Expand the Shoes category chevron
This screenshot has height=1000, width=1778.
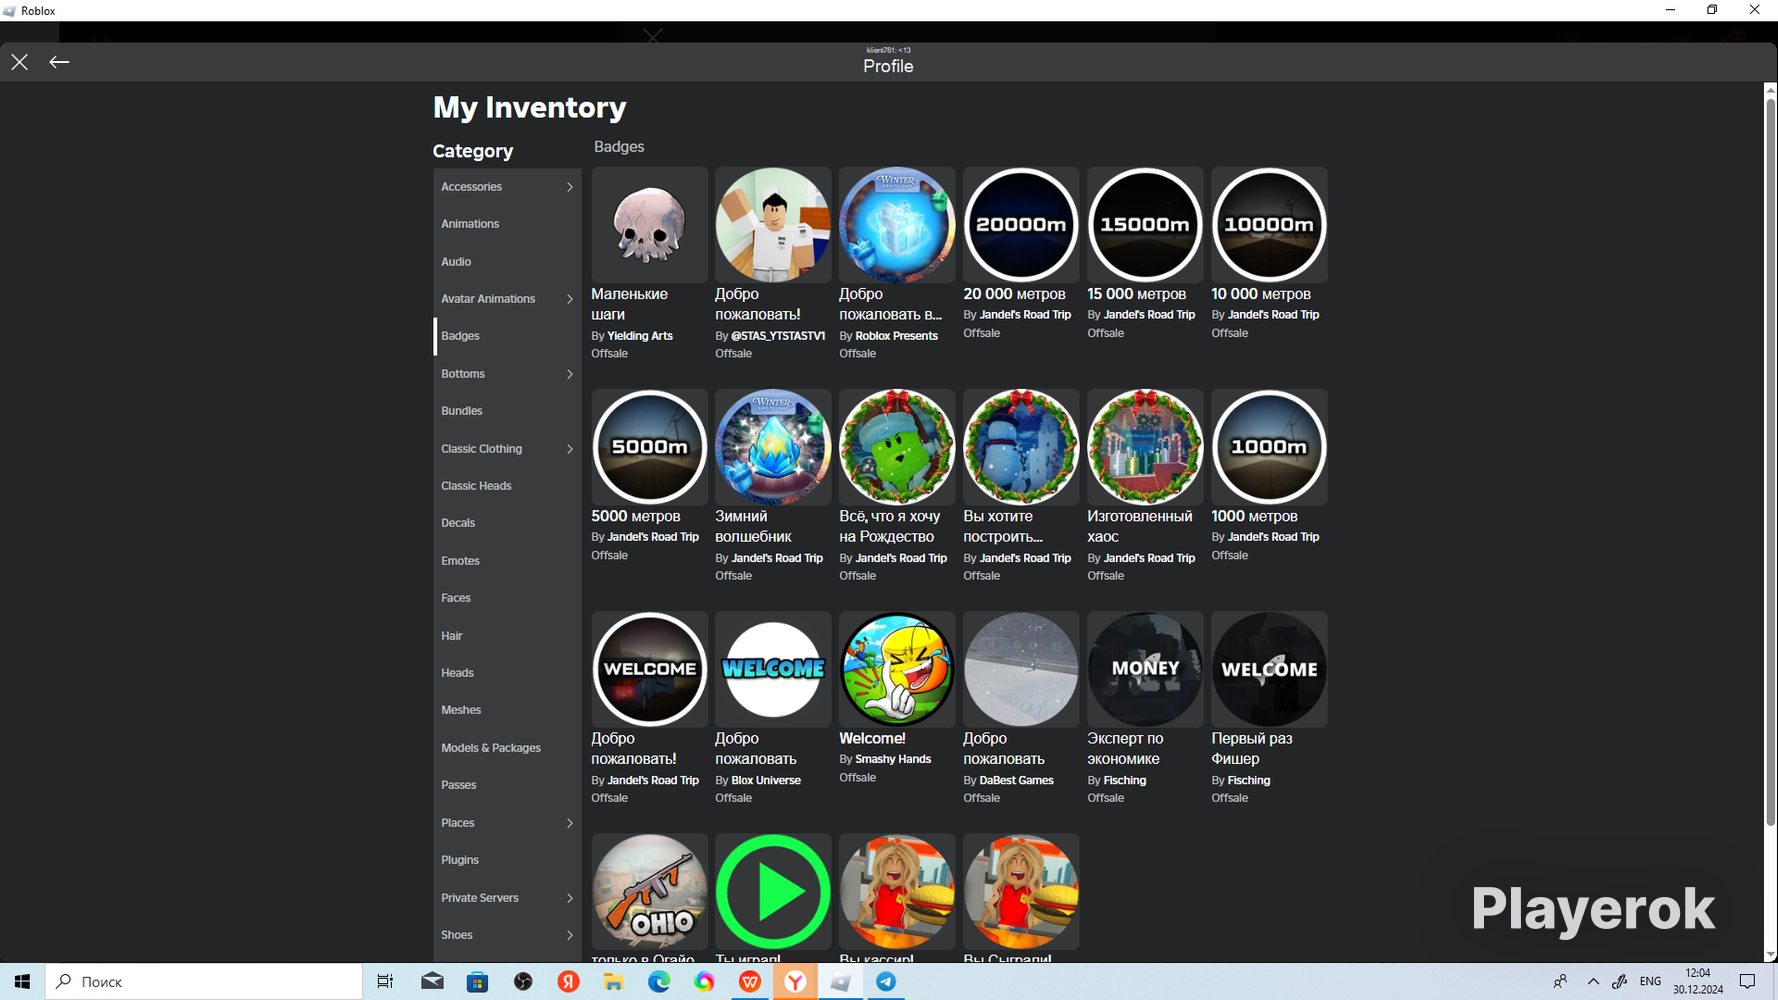(x=570, y=935)
